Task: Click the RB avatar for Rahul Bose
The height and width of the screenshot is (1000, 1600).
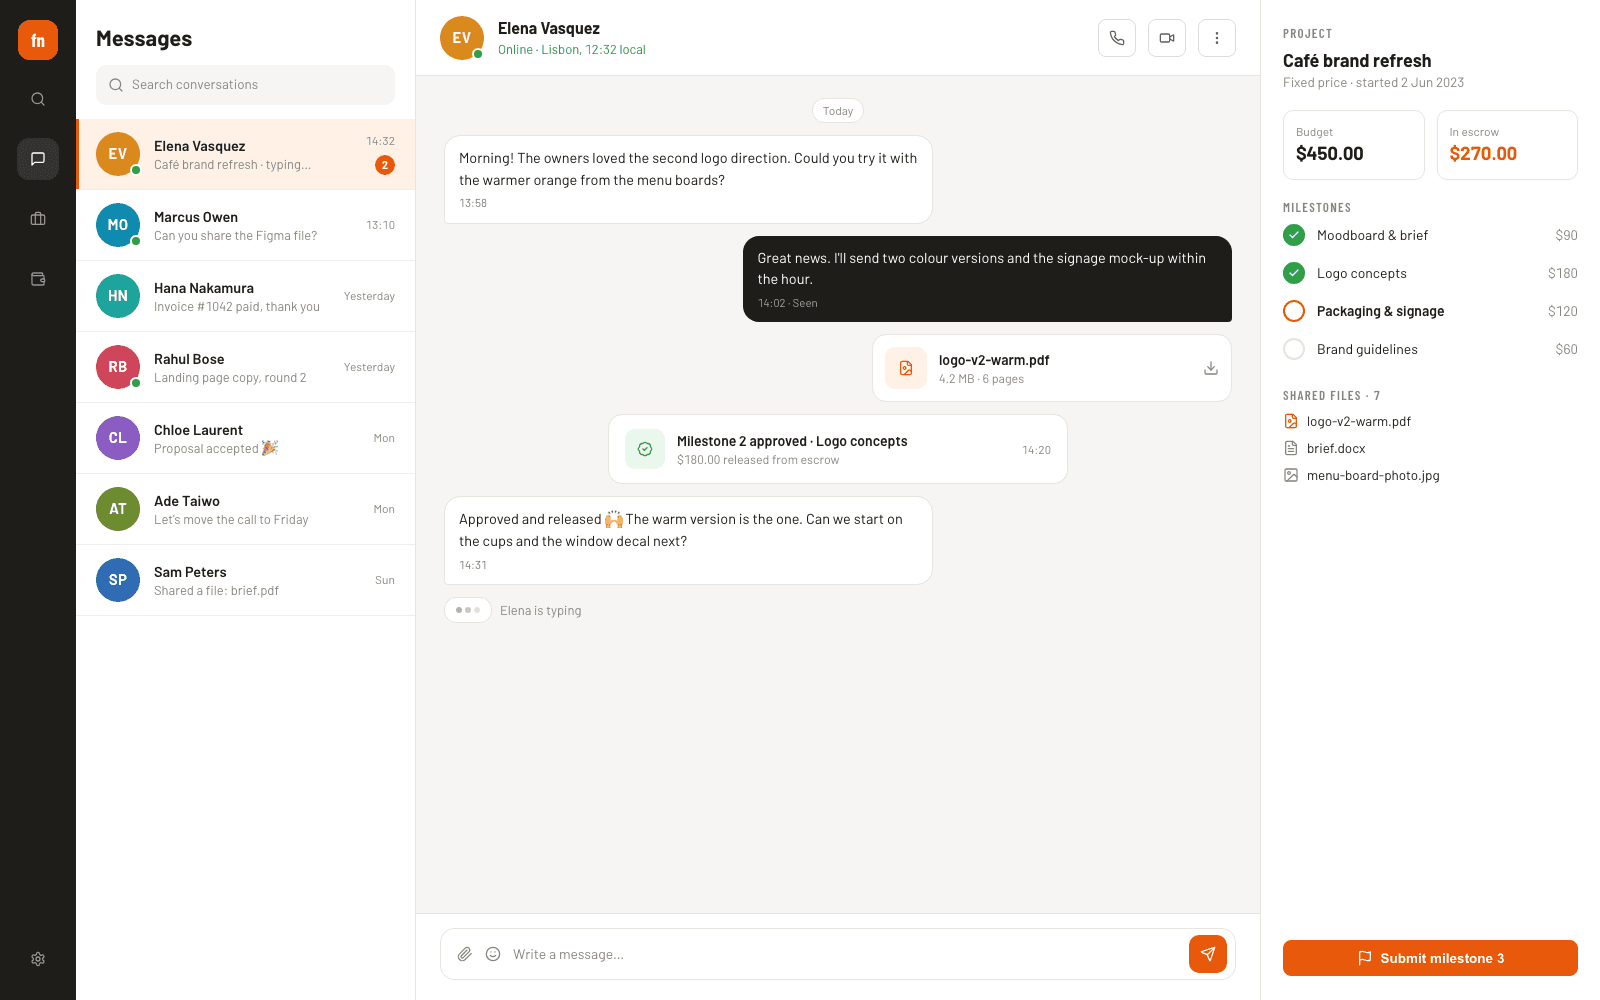Action: click(118, 367)
